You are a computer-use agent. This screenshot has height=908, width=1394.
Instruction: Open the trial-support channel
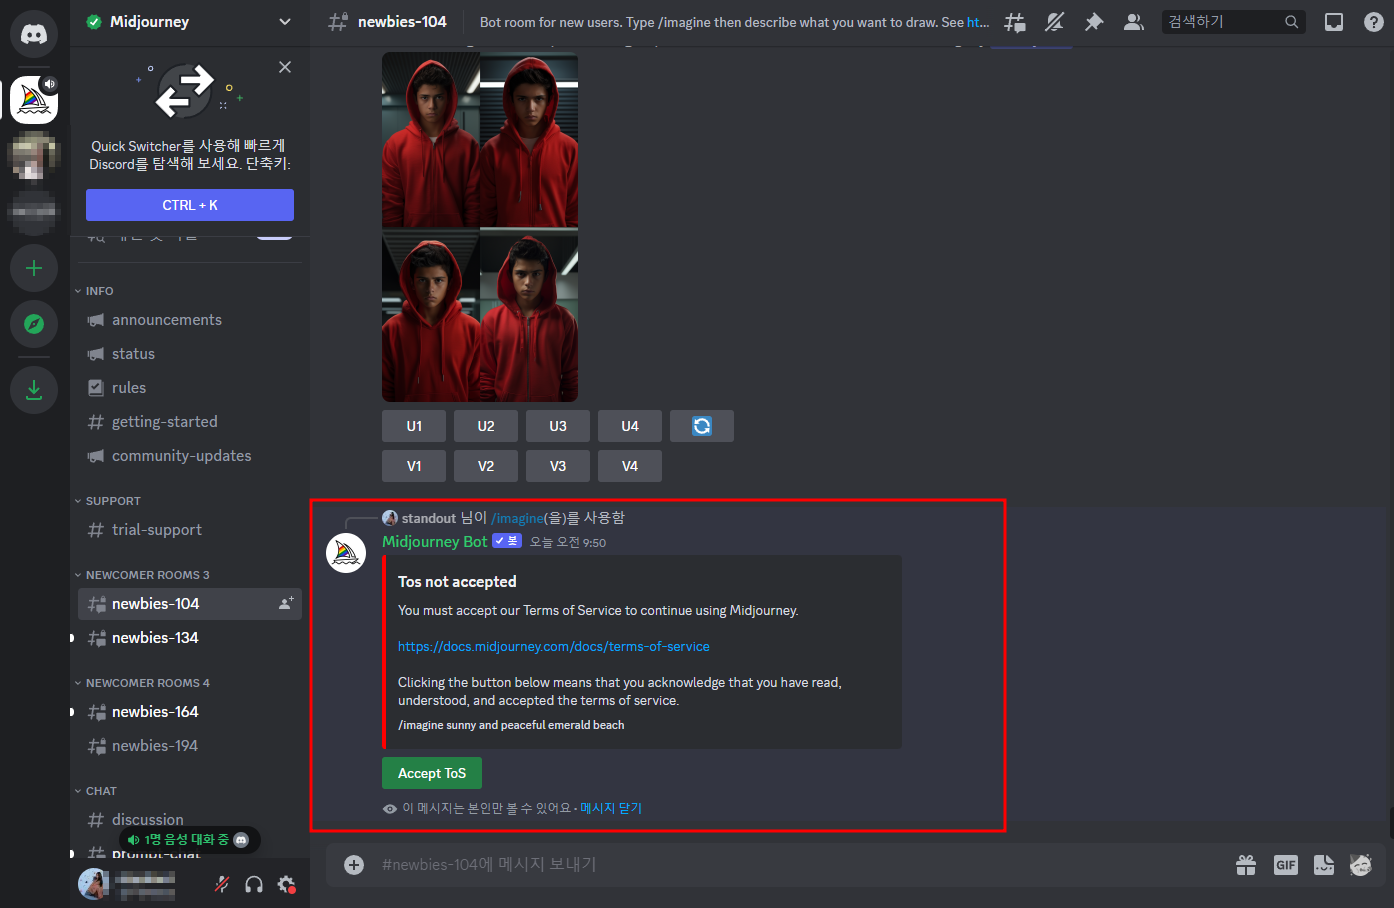click(190, 530)
